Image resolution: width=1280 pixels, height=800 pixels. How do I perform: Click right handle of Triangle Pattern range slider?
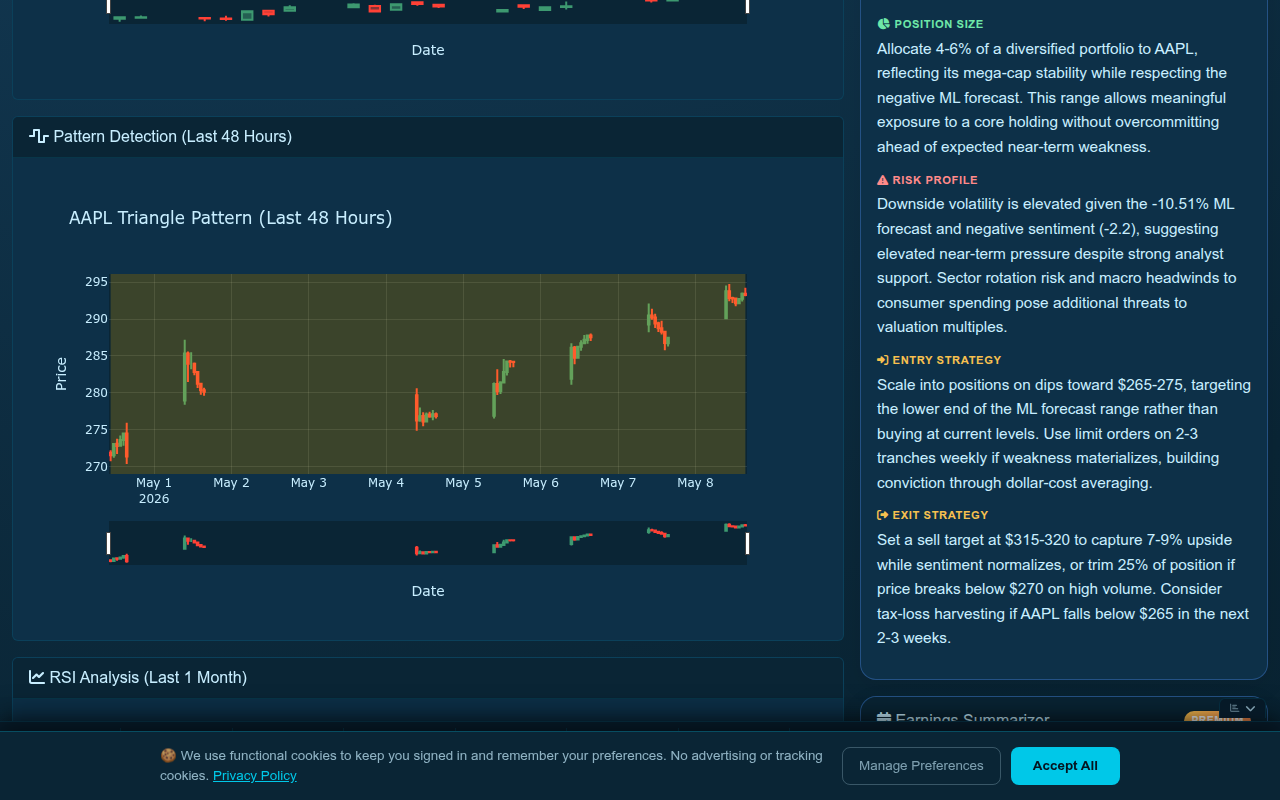pyautogui.click(x=747, y=543)
